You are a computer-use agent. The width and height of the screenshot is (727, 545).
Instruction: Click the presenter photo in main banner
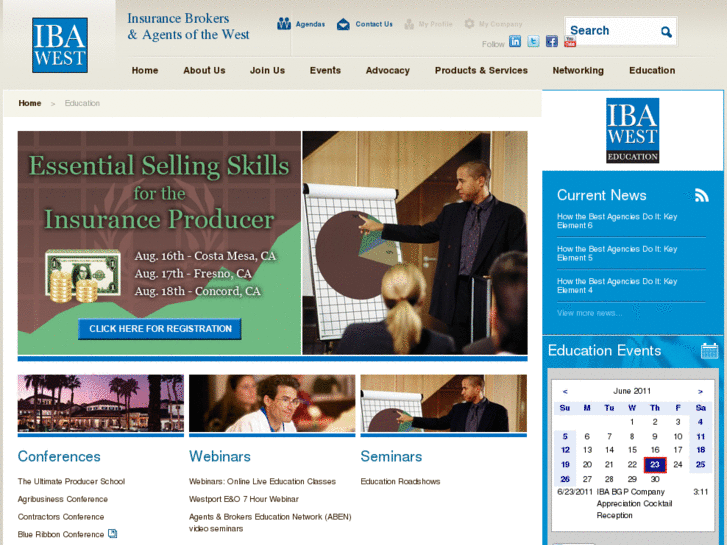415,243
